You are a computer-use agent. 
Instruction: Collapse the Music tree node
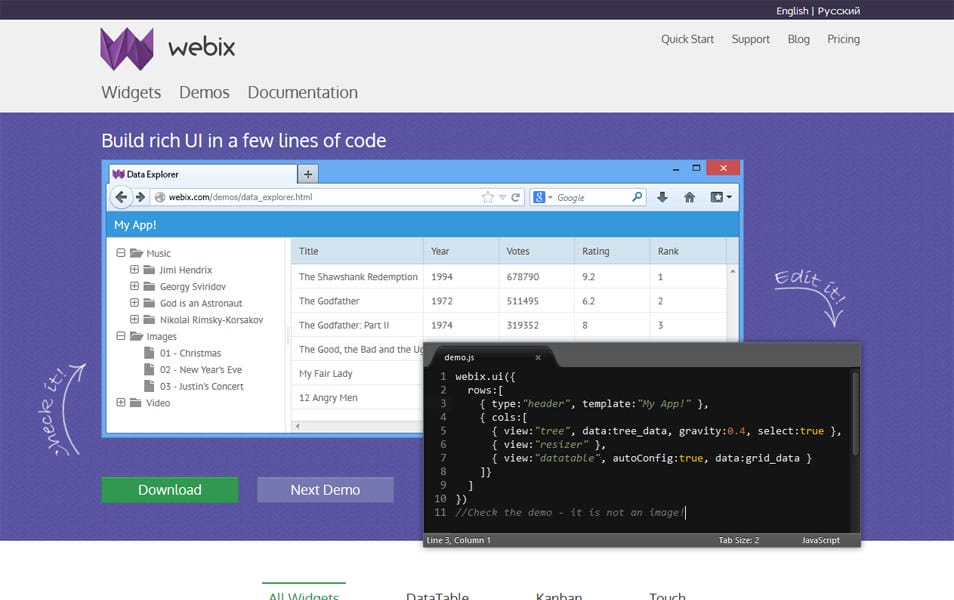[x=120, y=253]
